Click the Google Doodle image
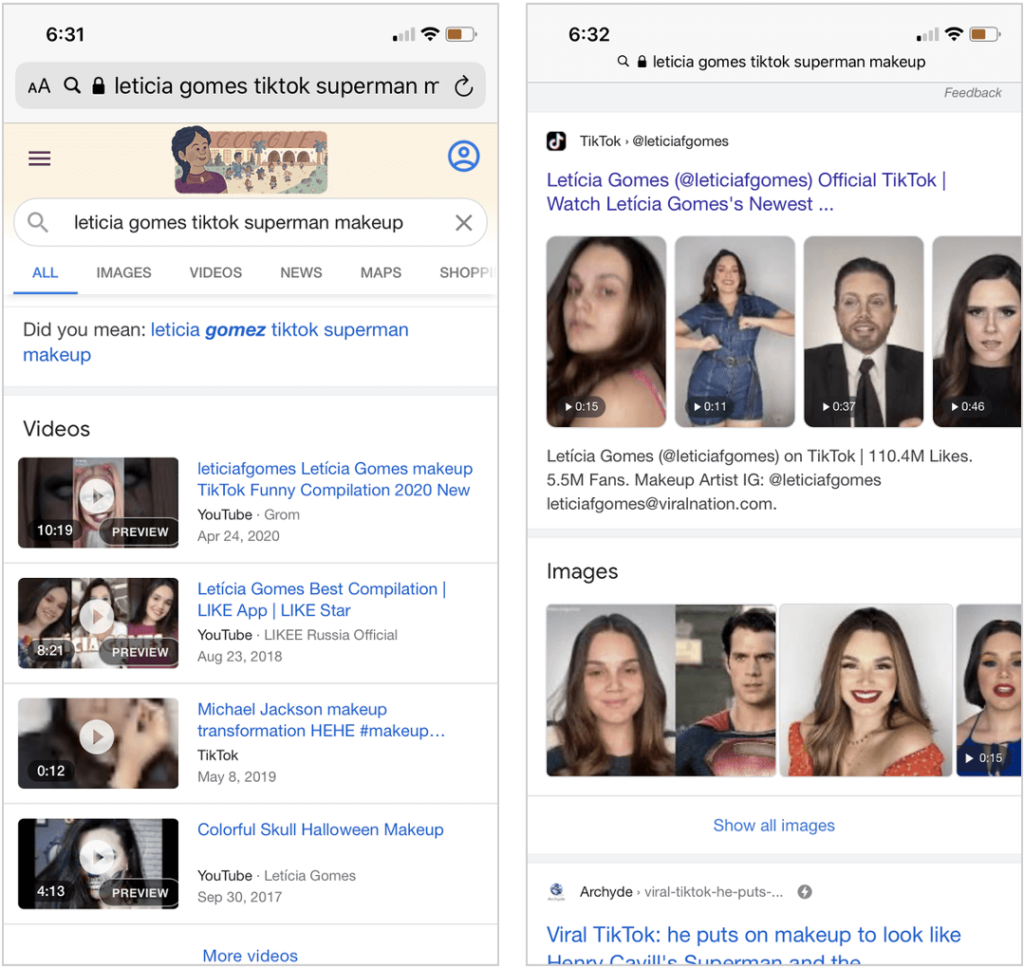The height and width of the screenshot is (968, 1024). click(250, 159)
